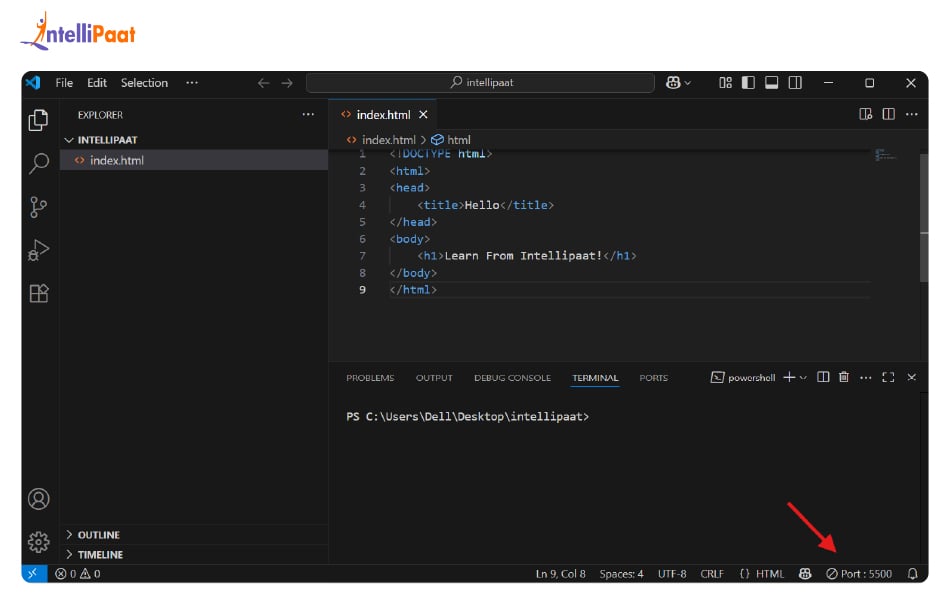Click Ln 9, Col 8 in status bar
This screenshot has width=950, height=606.
(x=560, y=574)
